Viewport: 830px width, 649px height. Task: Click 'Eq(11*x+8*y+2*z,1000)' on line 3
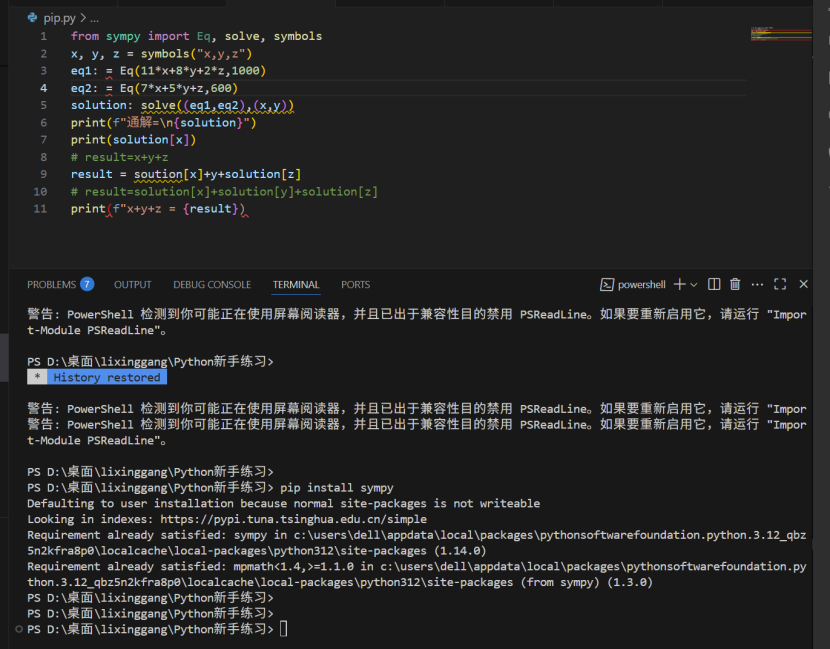tap(193, 71)
